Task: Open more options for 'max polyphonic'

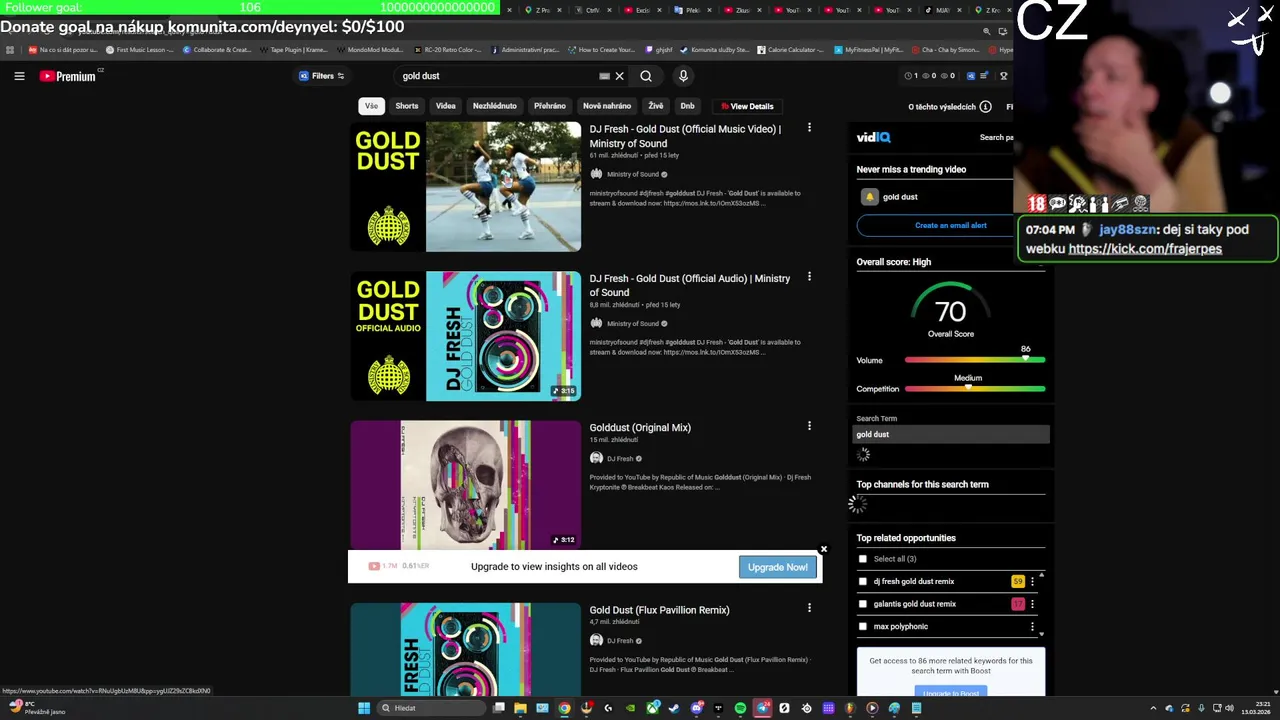Action: (1032, 627)
